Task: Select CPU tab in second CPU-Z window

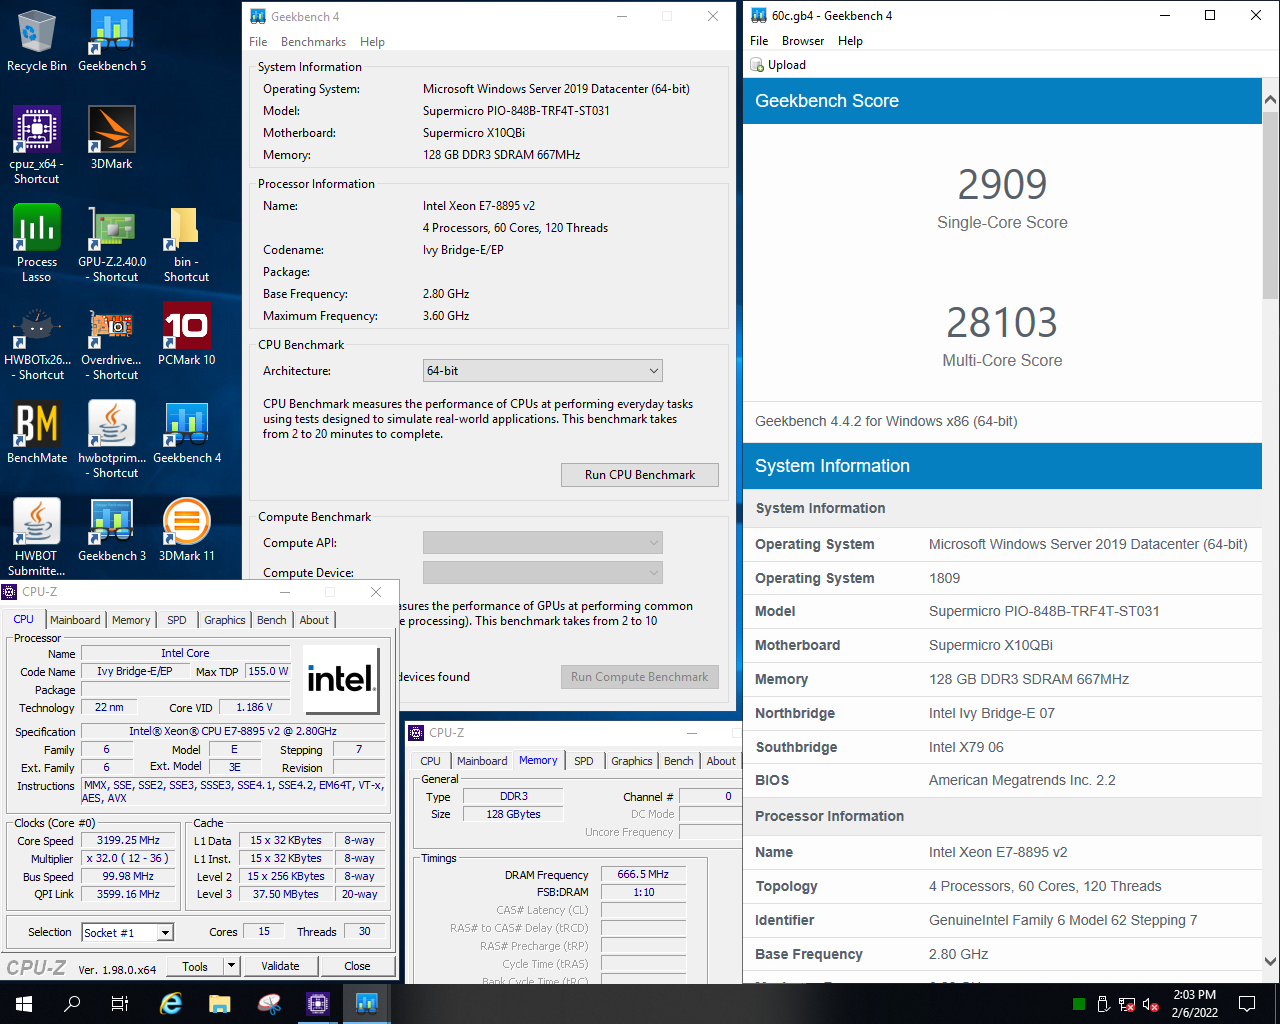Action: 430,761
